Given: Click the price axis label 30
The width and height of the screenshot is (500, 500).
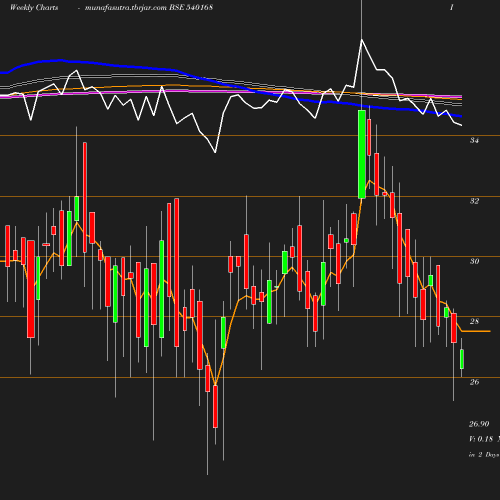Looking at the screenshot, I should [474, 261].
